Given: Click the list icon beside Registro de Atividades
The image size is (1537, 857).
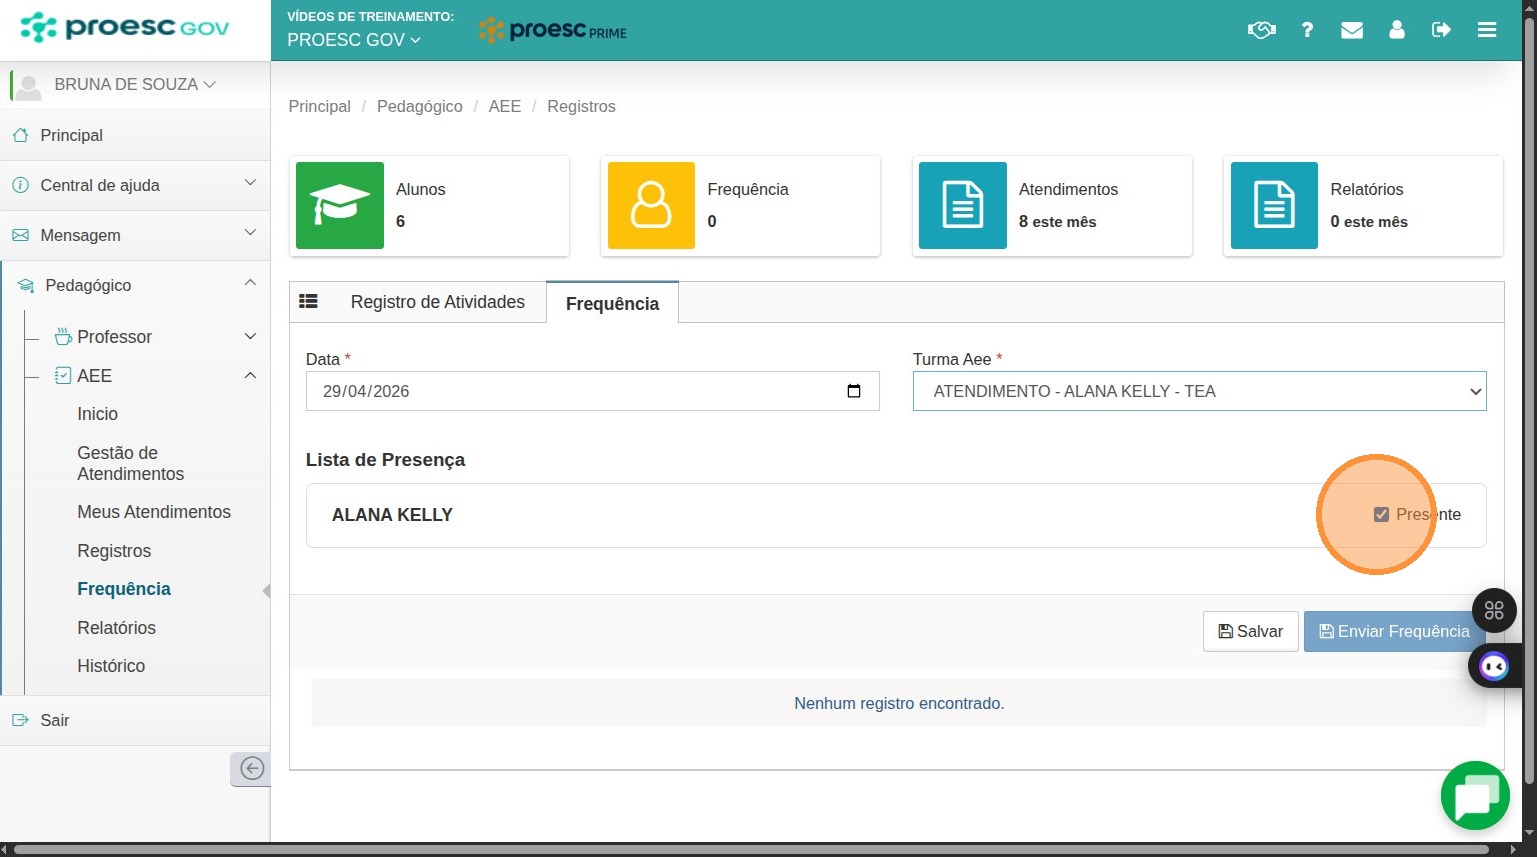Looking at the screenshot, I should [308, 301].
